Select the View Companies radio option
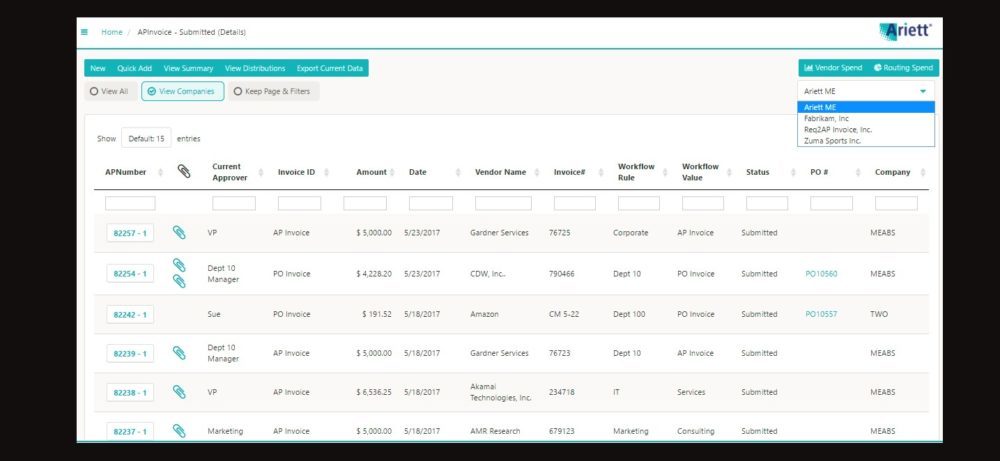 182,91
